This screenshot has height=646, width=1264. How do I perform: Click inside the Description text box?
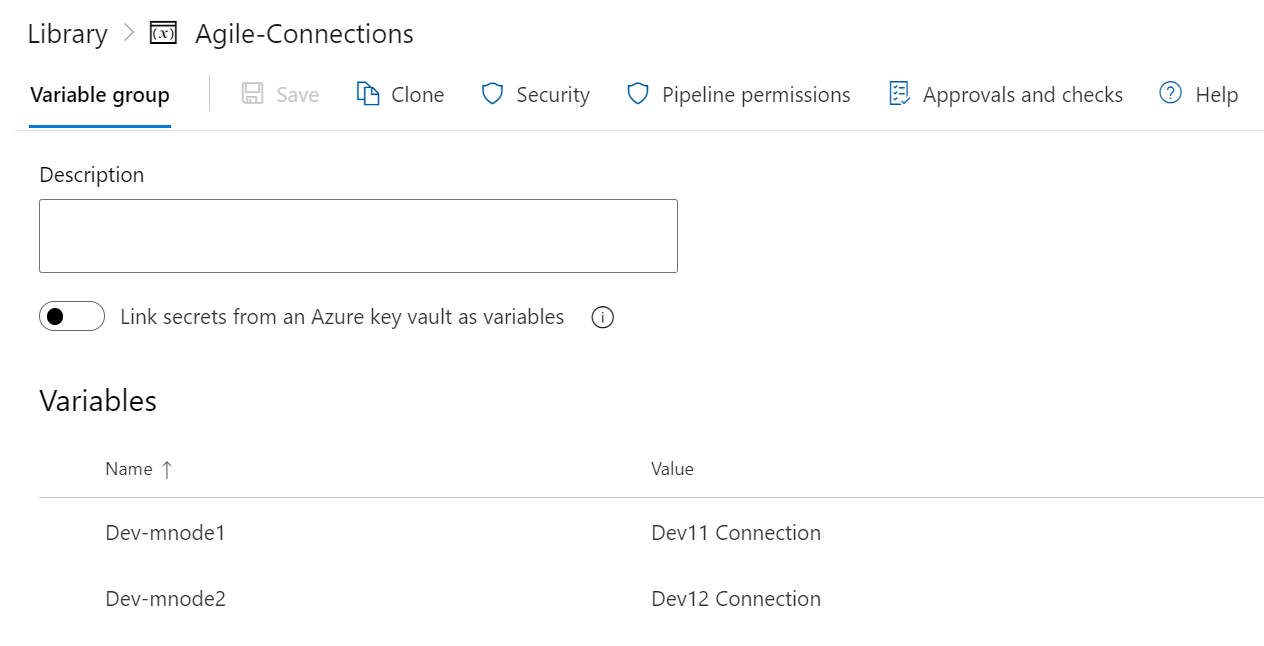pyautogui.click(x=358, y=236)
